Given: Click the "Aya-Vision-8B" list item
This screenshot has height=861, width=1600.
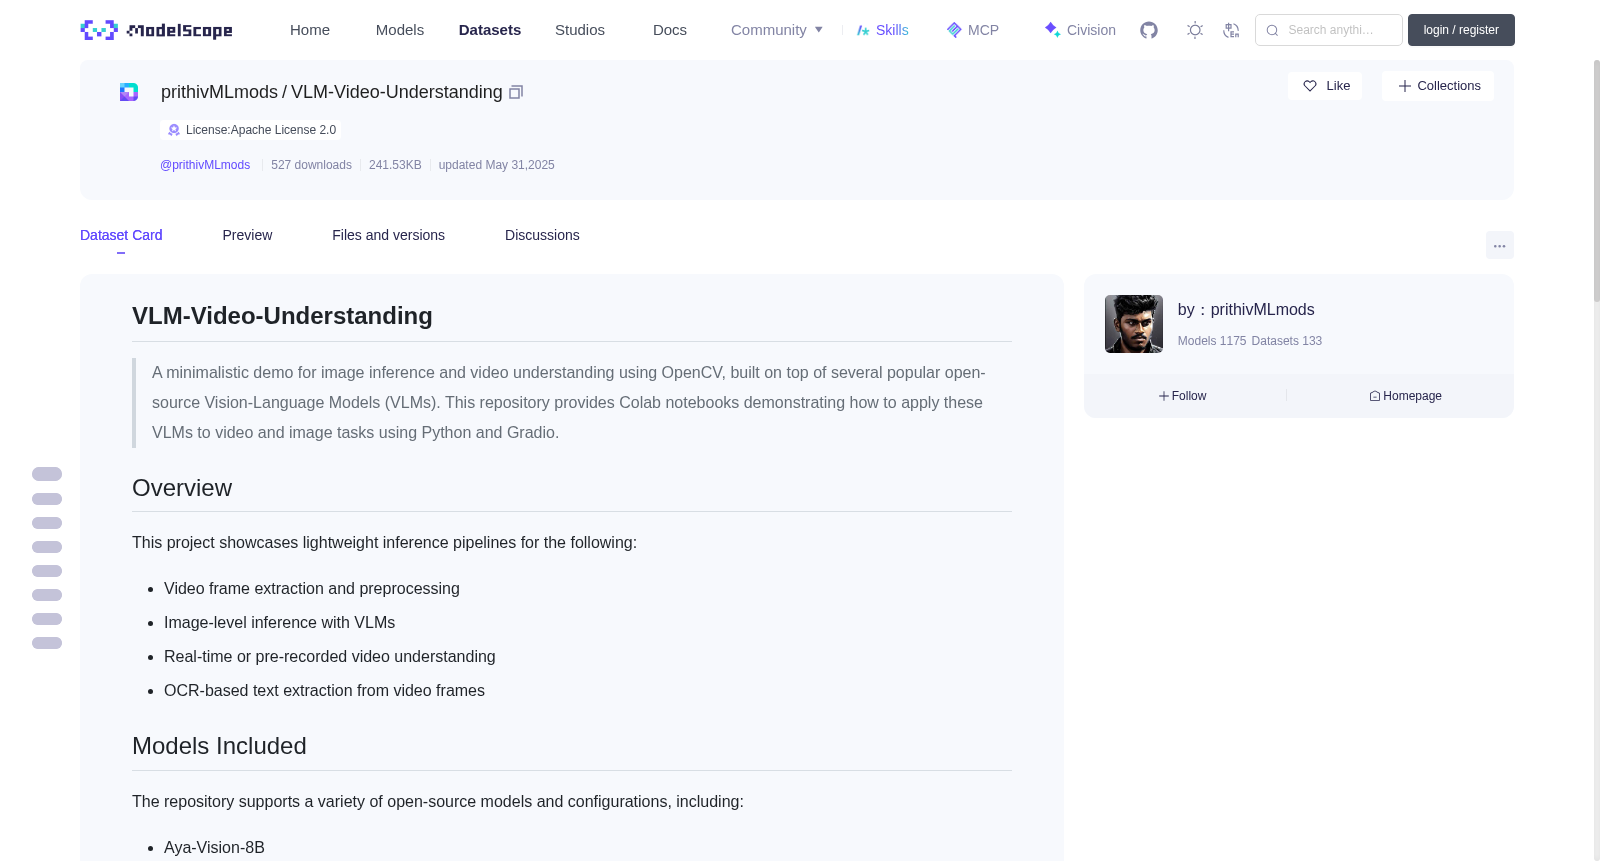Looking at the screenshot, I should pyautogui.click(x=214, y=848).
